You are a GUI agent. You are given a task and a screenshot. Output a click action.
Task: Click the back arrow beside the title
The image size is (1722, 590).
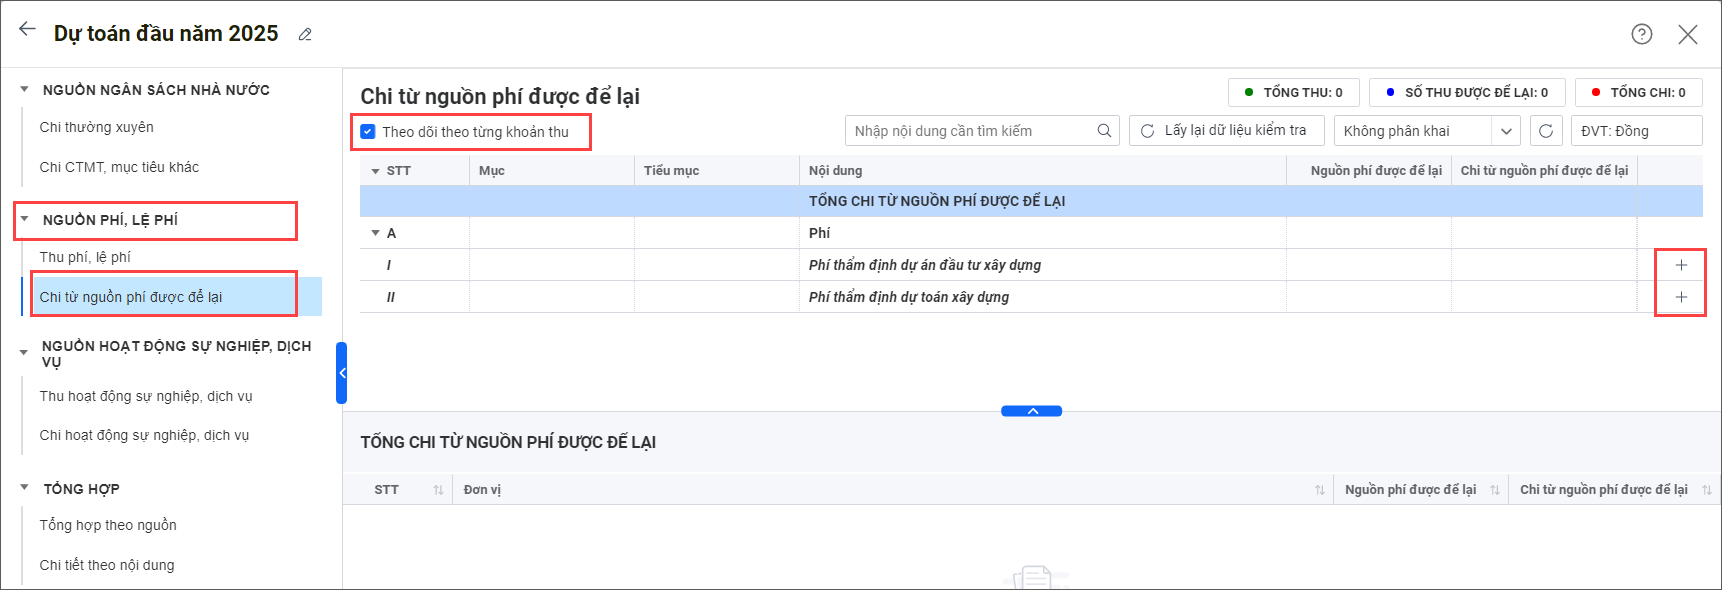coord(27,30)
